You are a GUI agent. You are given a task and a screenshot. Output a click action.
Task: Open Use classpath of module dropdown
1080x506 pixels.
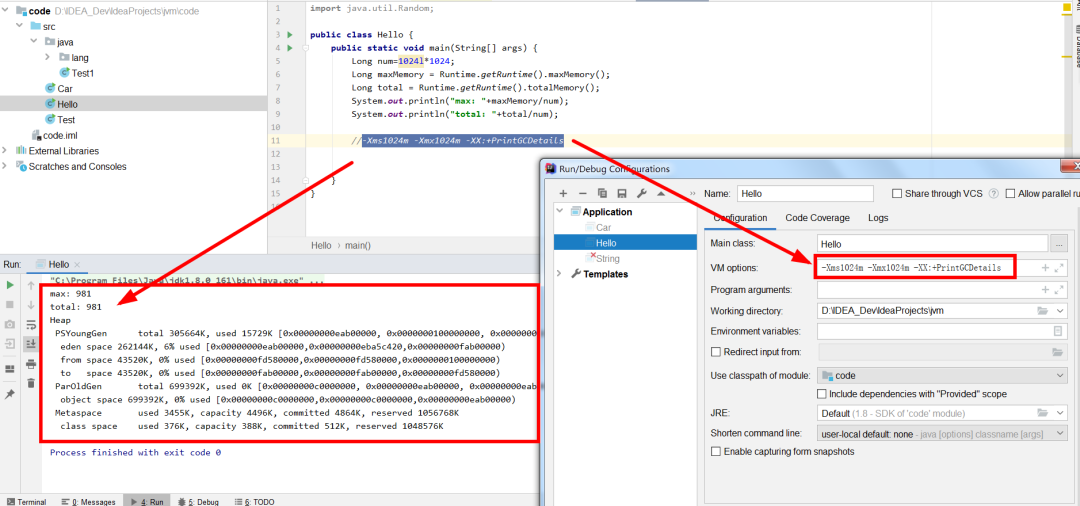[1059, 376]
